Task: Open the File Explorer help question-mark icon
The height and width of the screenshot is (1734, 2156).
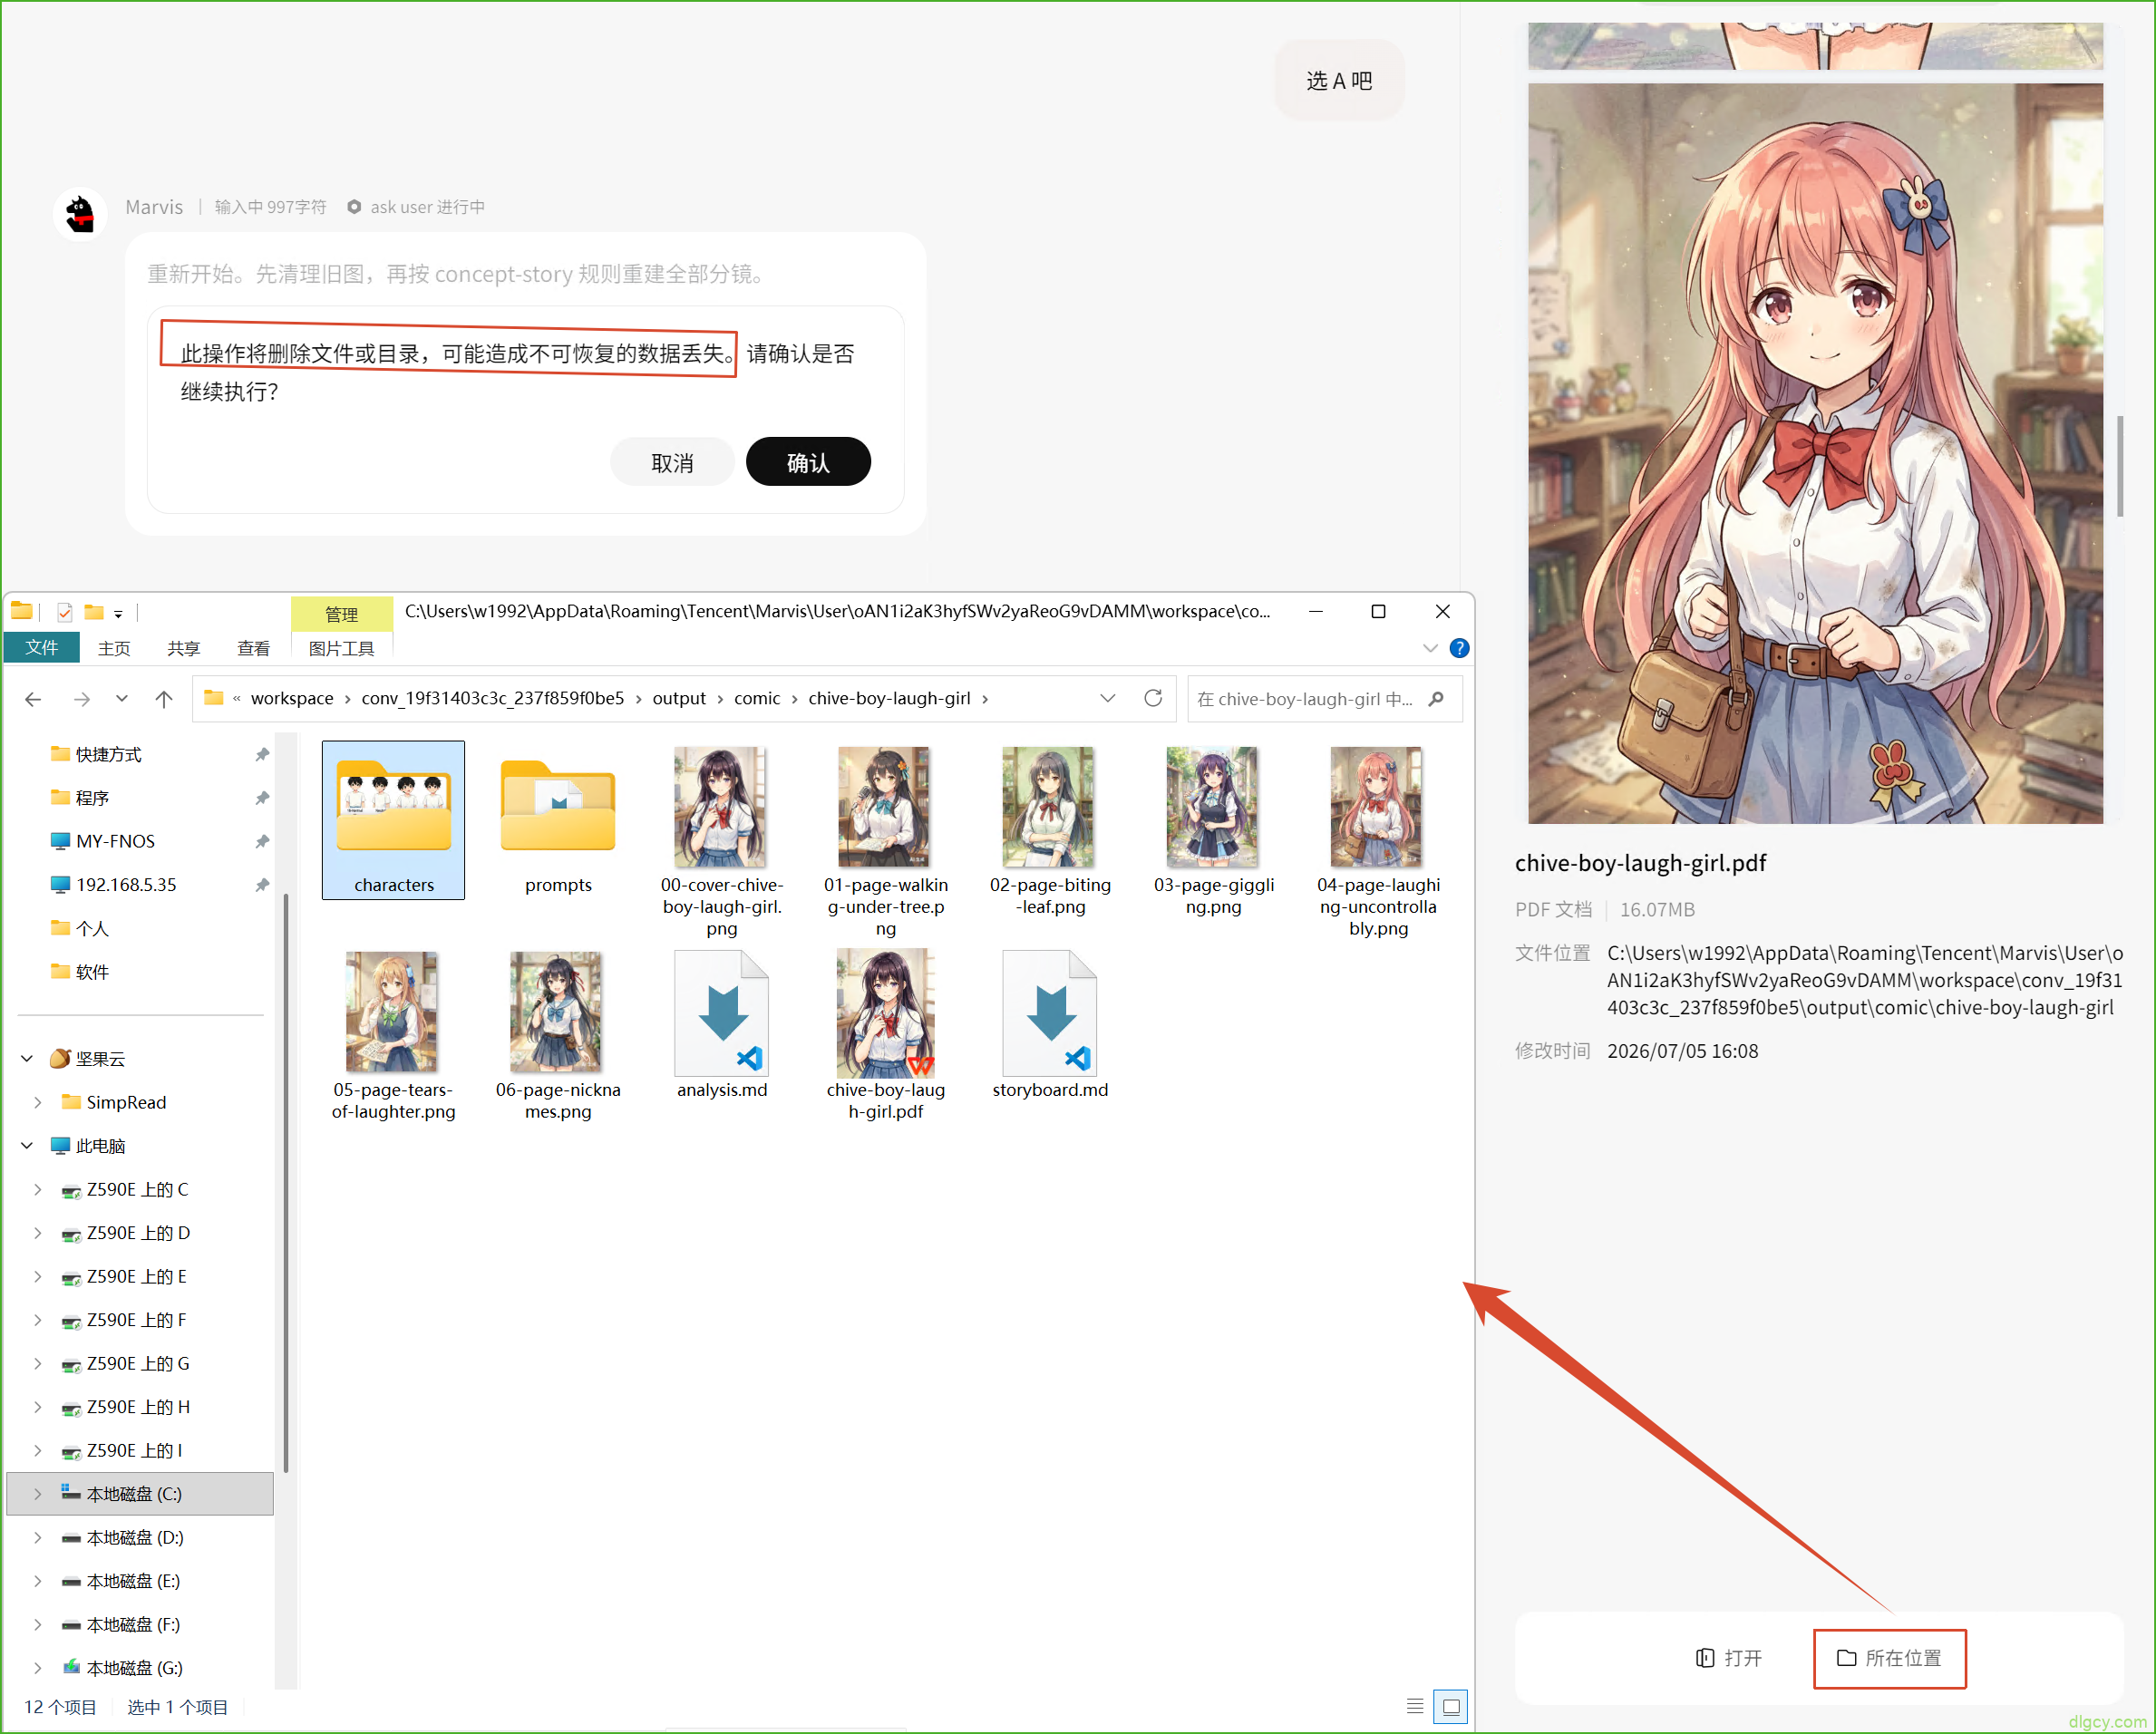Action: [x=1459, y=648]
